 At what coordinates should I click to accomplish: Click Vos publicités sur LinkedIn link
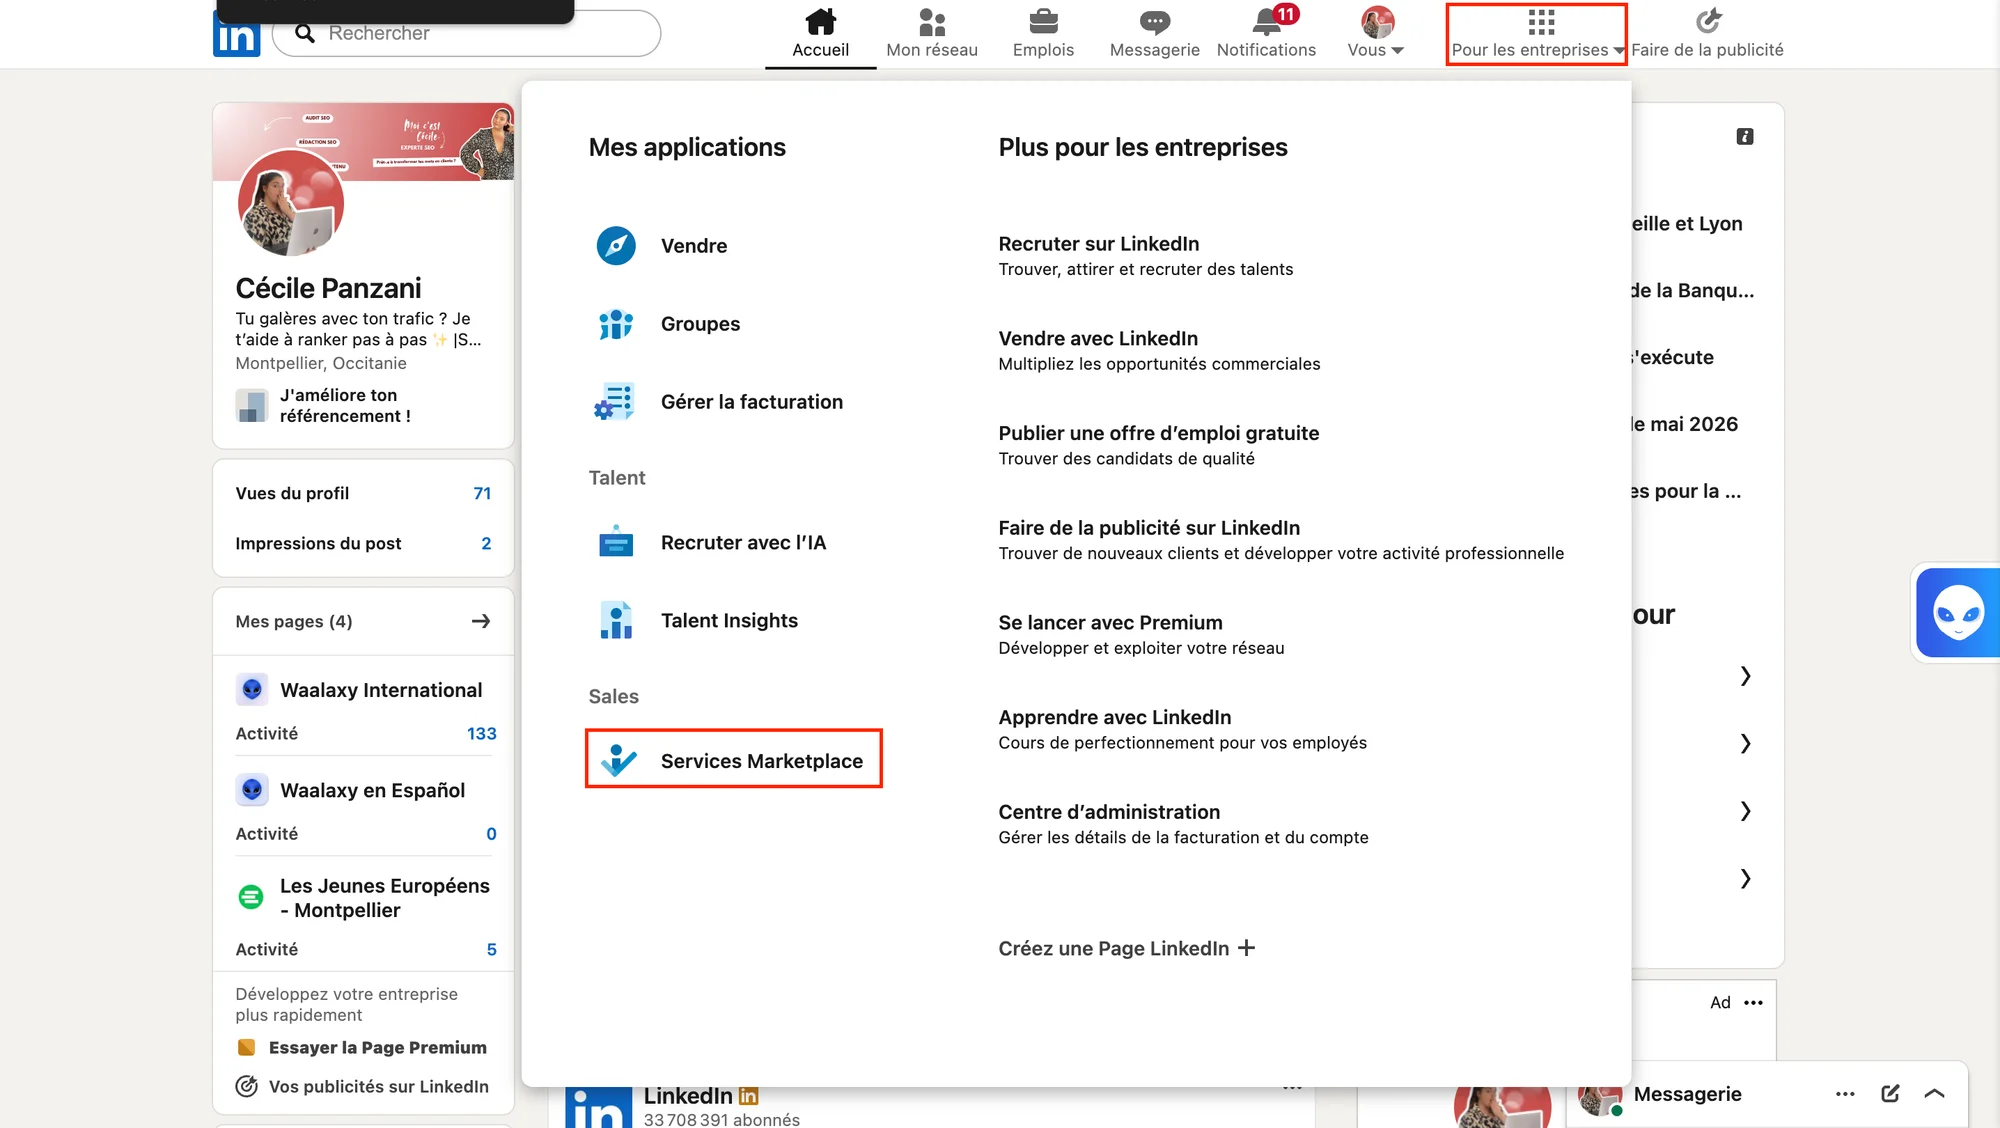[378, 1087]
